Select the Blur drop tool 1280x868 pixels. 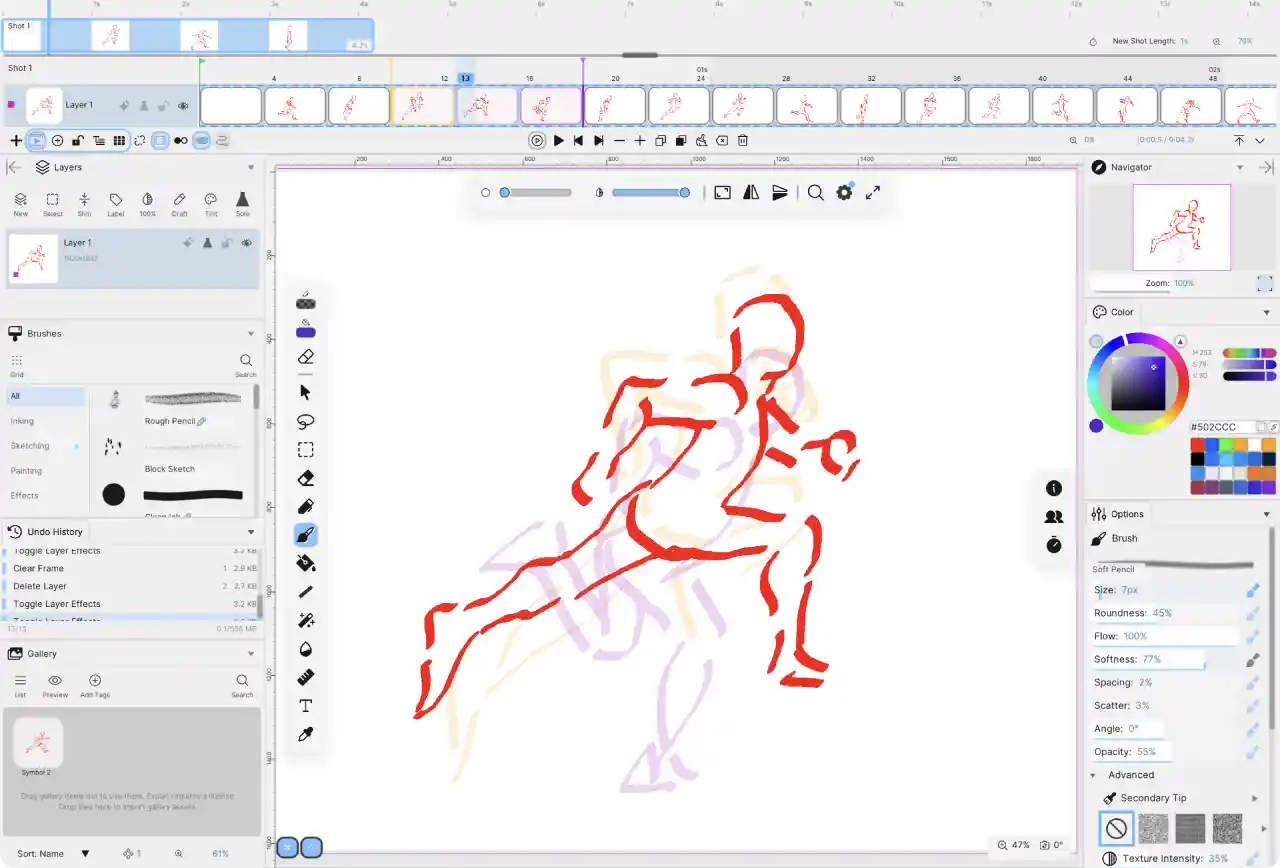coord(306,649)
